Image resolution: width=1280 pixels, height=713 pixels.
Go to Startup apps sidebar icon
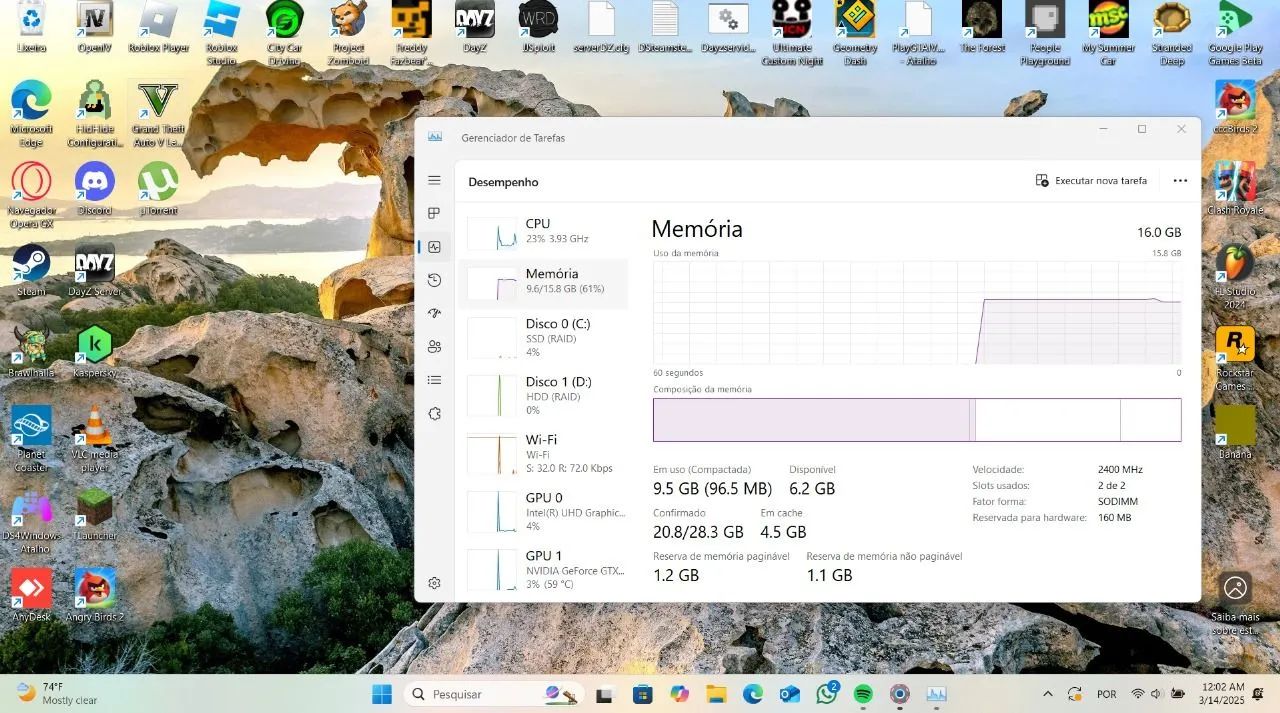pyautogui.click(x=434, y=313)
